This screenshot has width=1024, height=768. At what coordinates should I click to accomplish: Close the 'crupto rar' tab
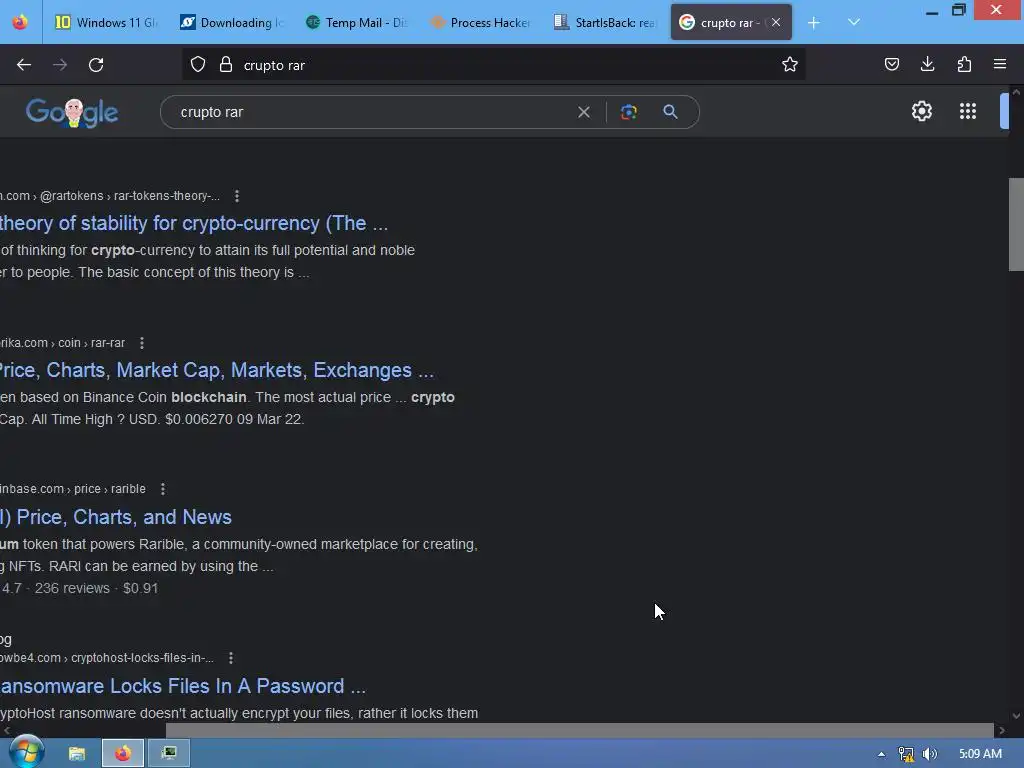[776, 22]
